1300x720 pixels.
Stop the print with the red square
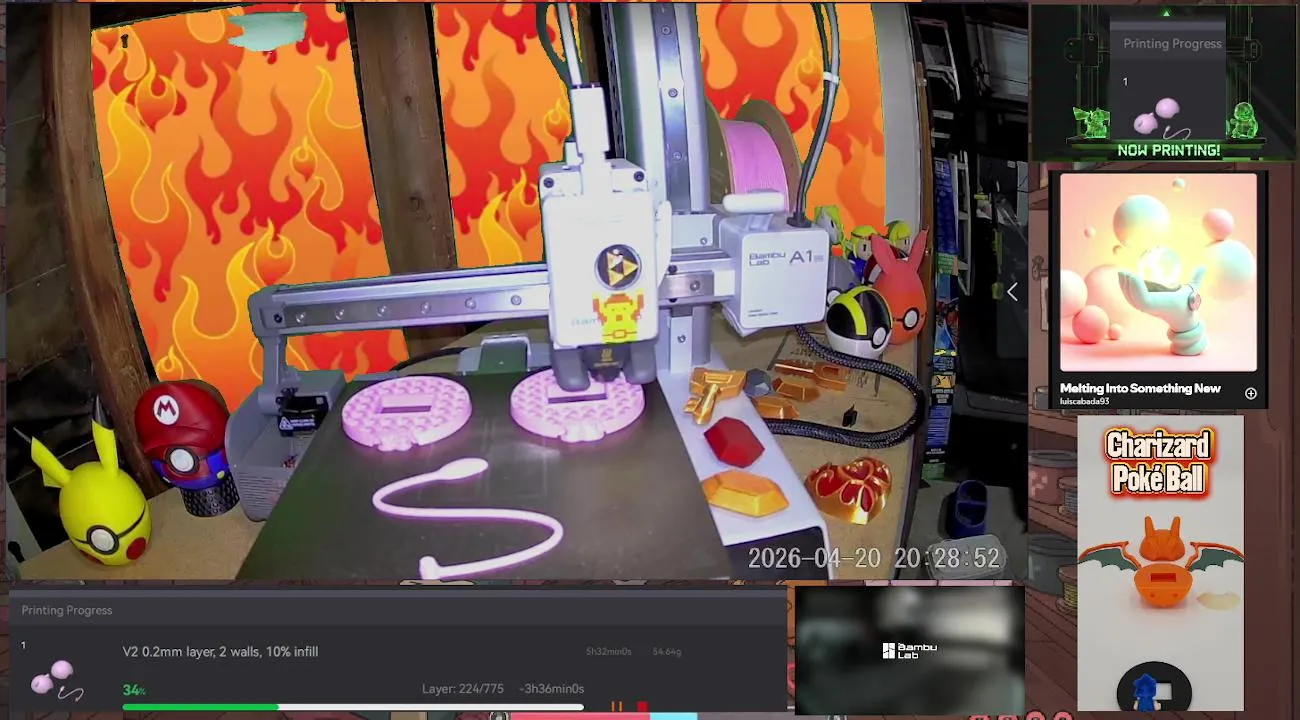click(x=642, y=707)
